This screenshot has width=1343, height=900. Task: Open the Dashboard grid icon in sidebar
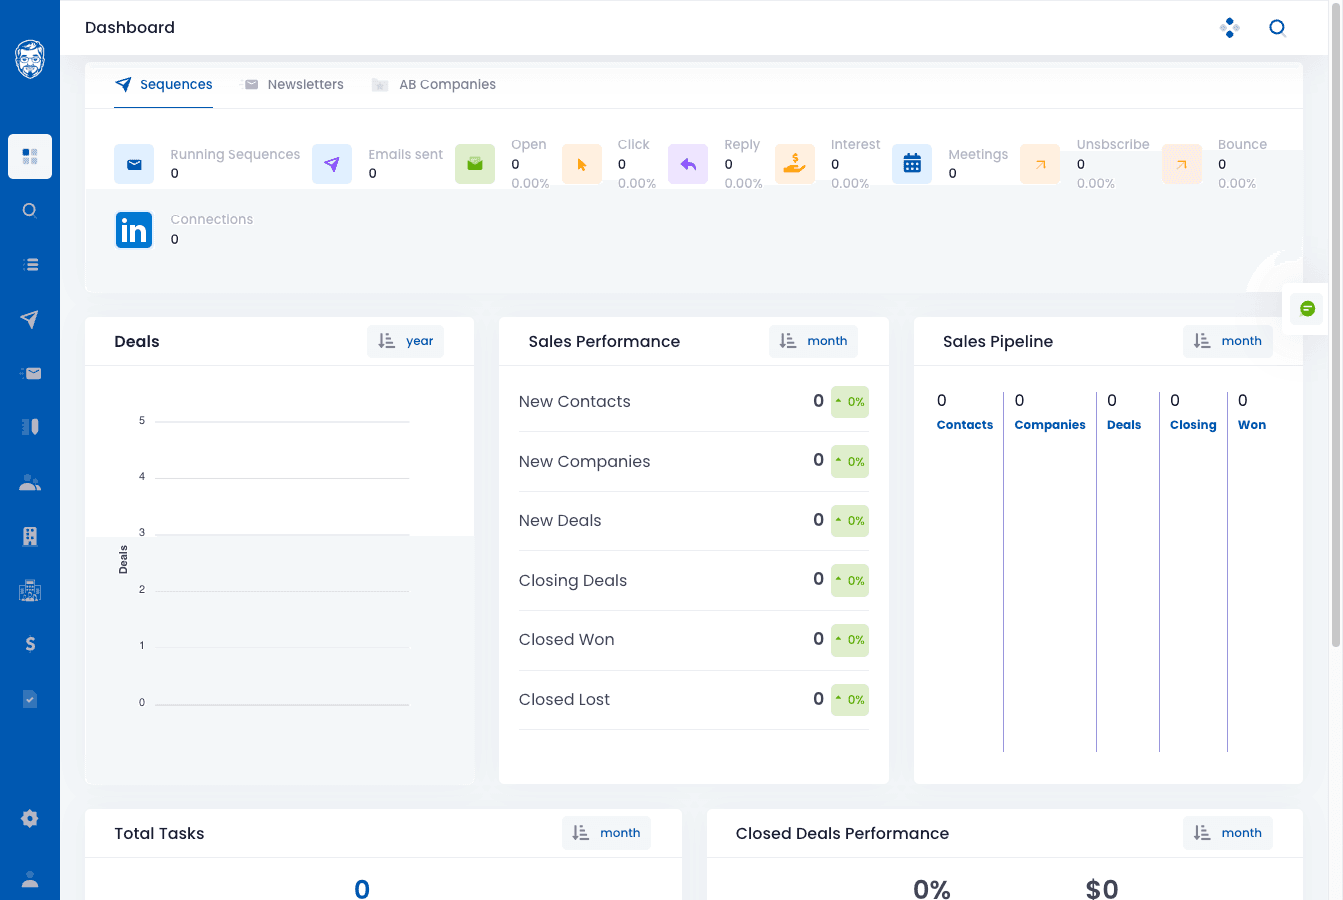[x=29, y=156]
